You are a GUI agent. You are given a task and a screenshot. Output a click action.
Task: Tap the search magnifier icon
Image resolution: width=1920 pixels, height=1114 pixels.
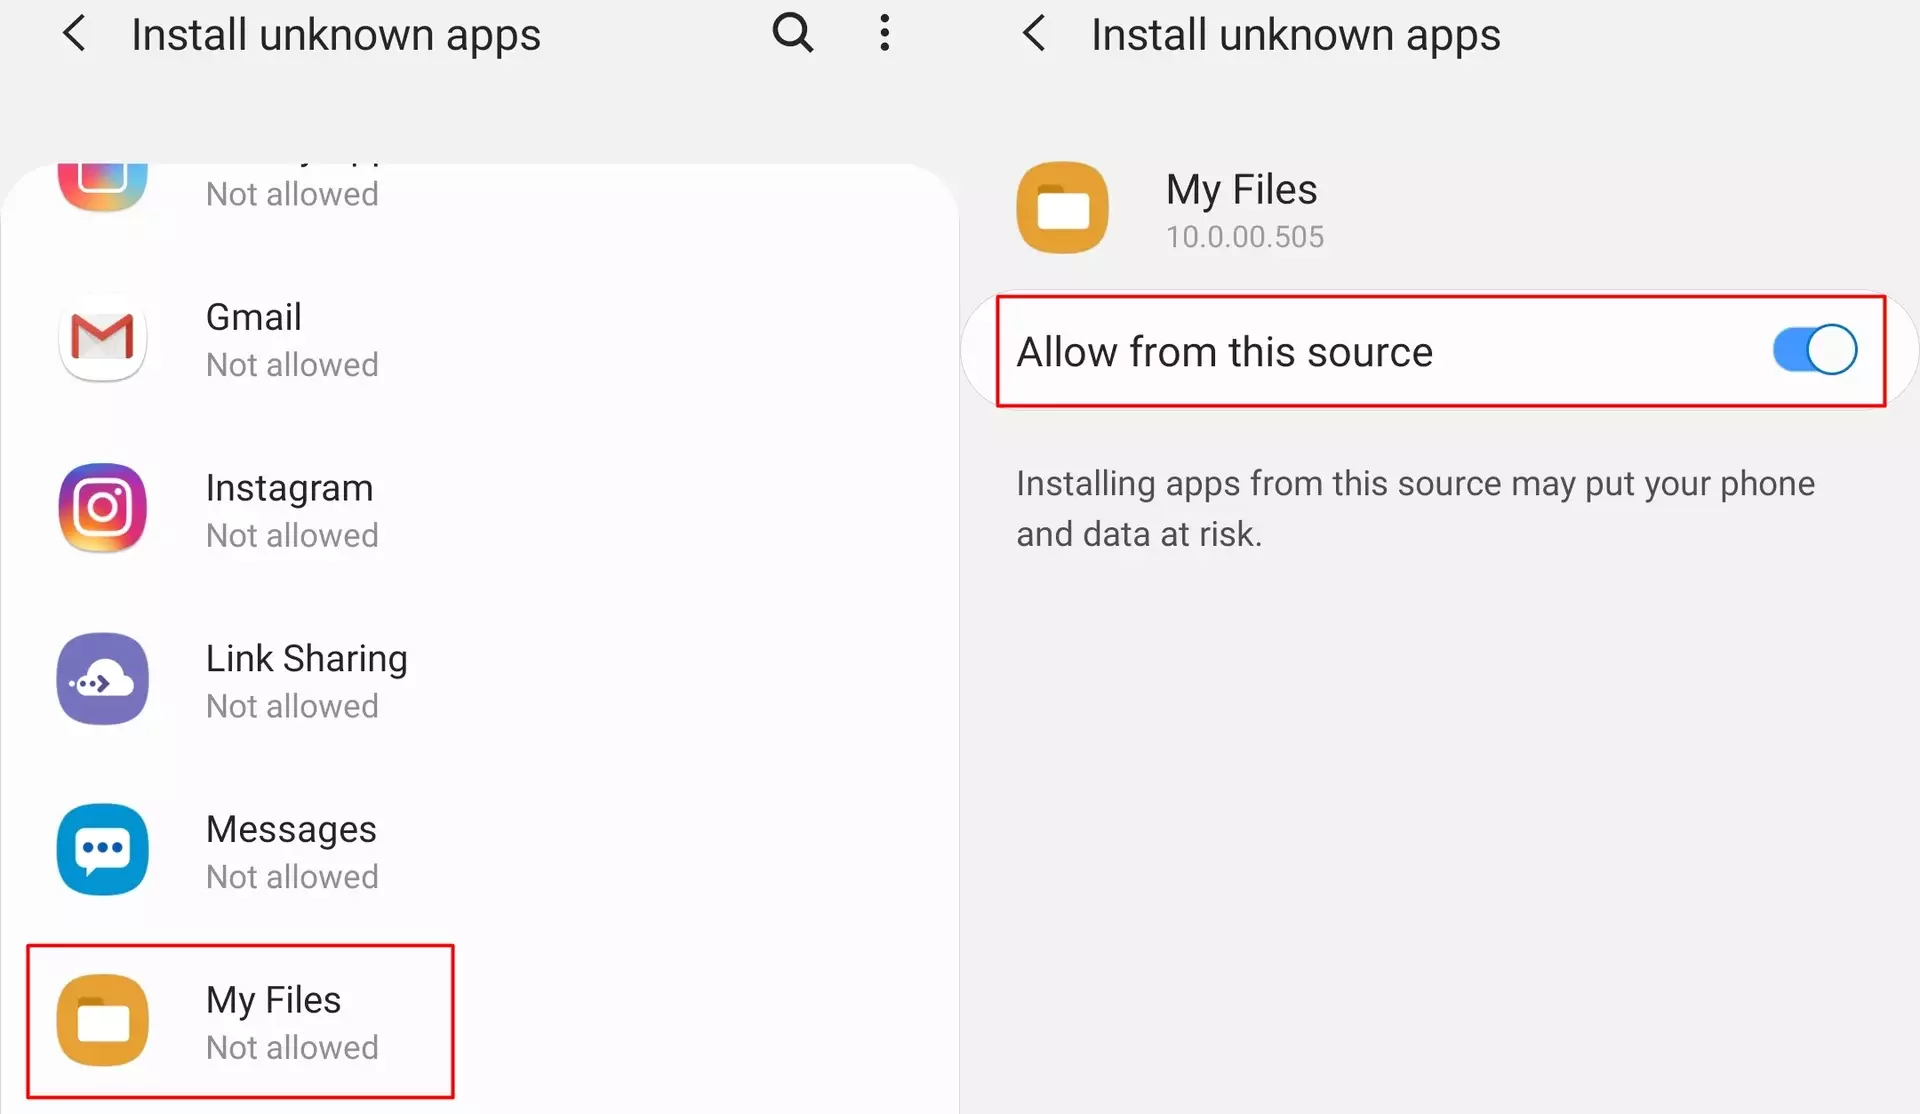[792, 33]
